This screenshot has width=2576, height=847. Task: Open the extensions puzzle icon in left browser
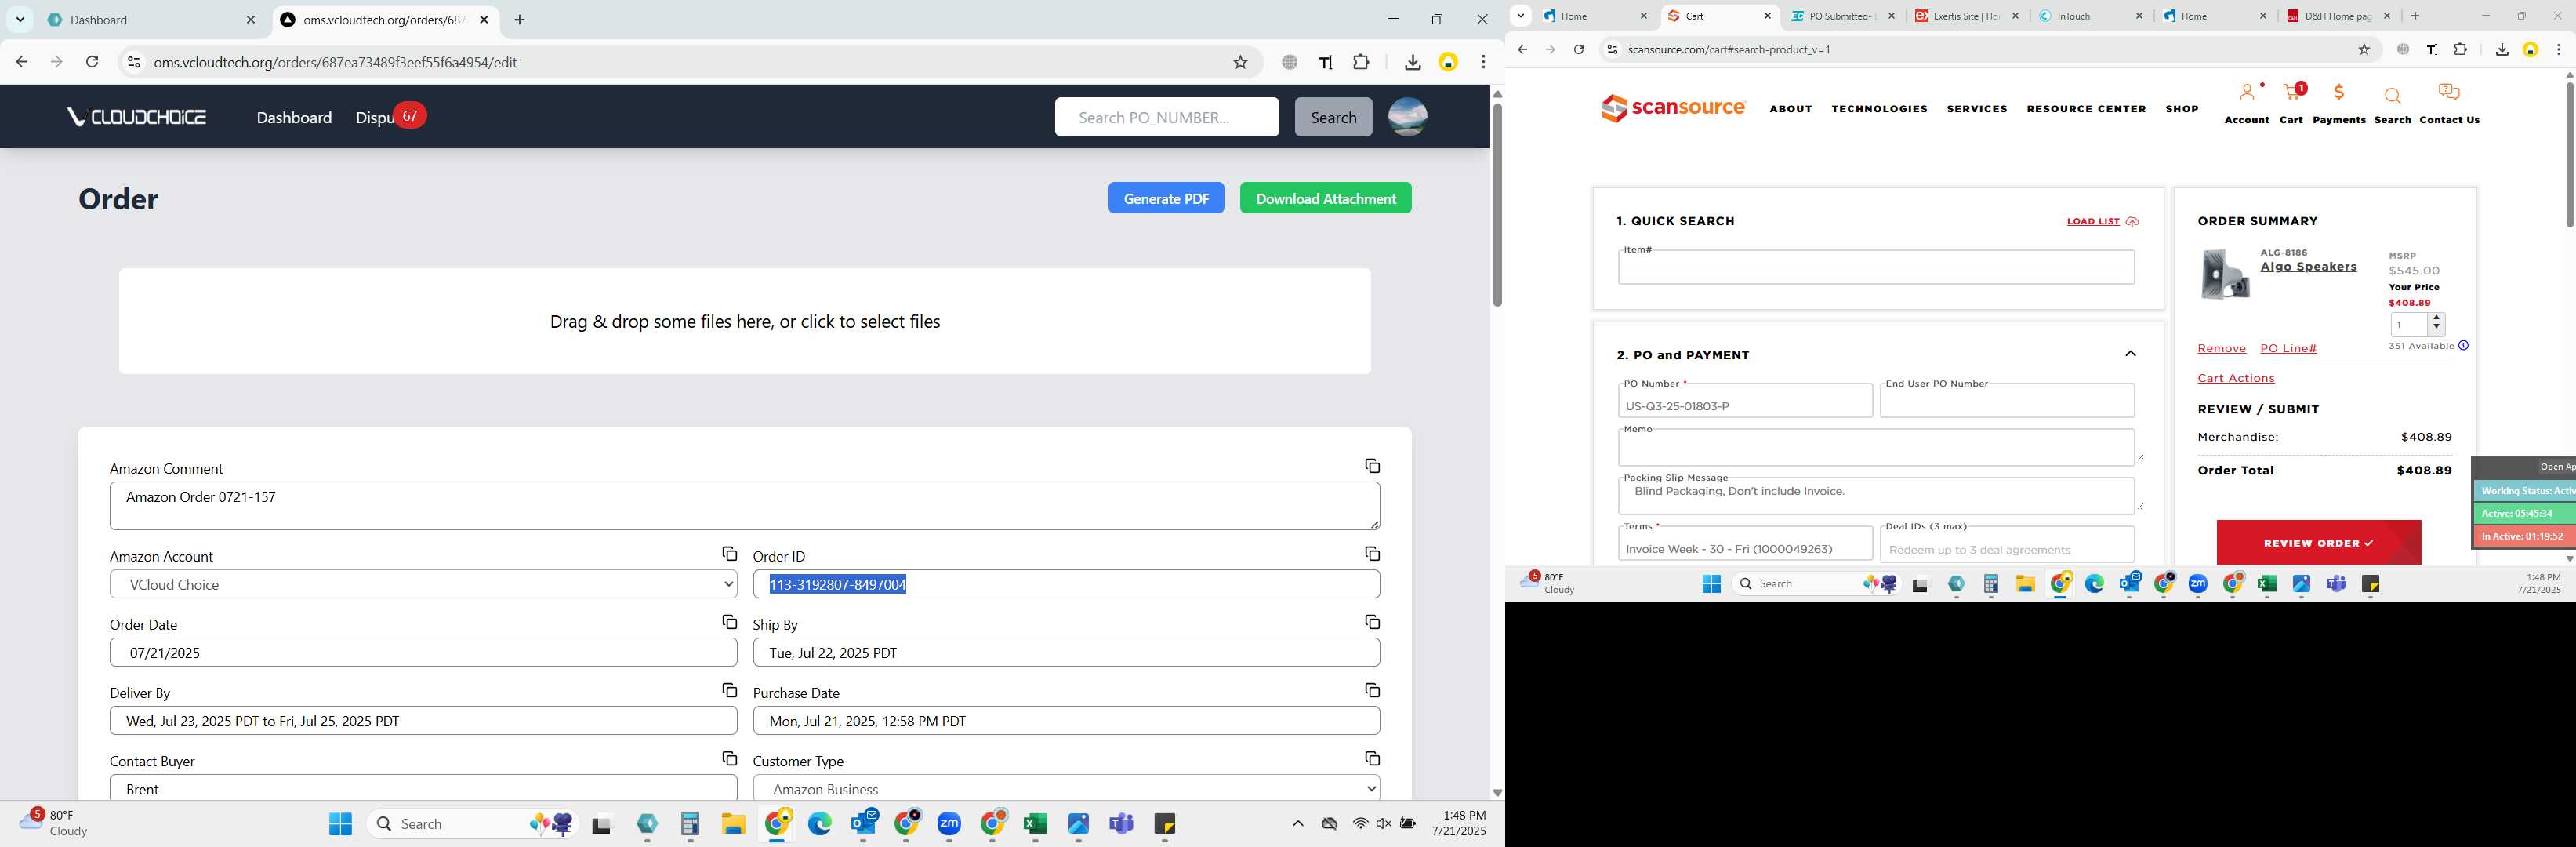tap(1361, 62)
